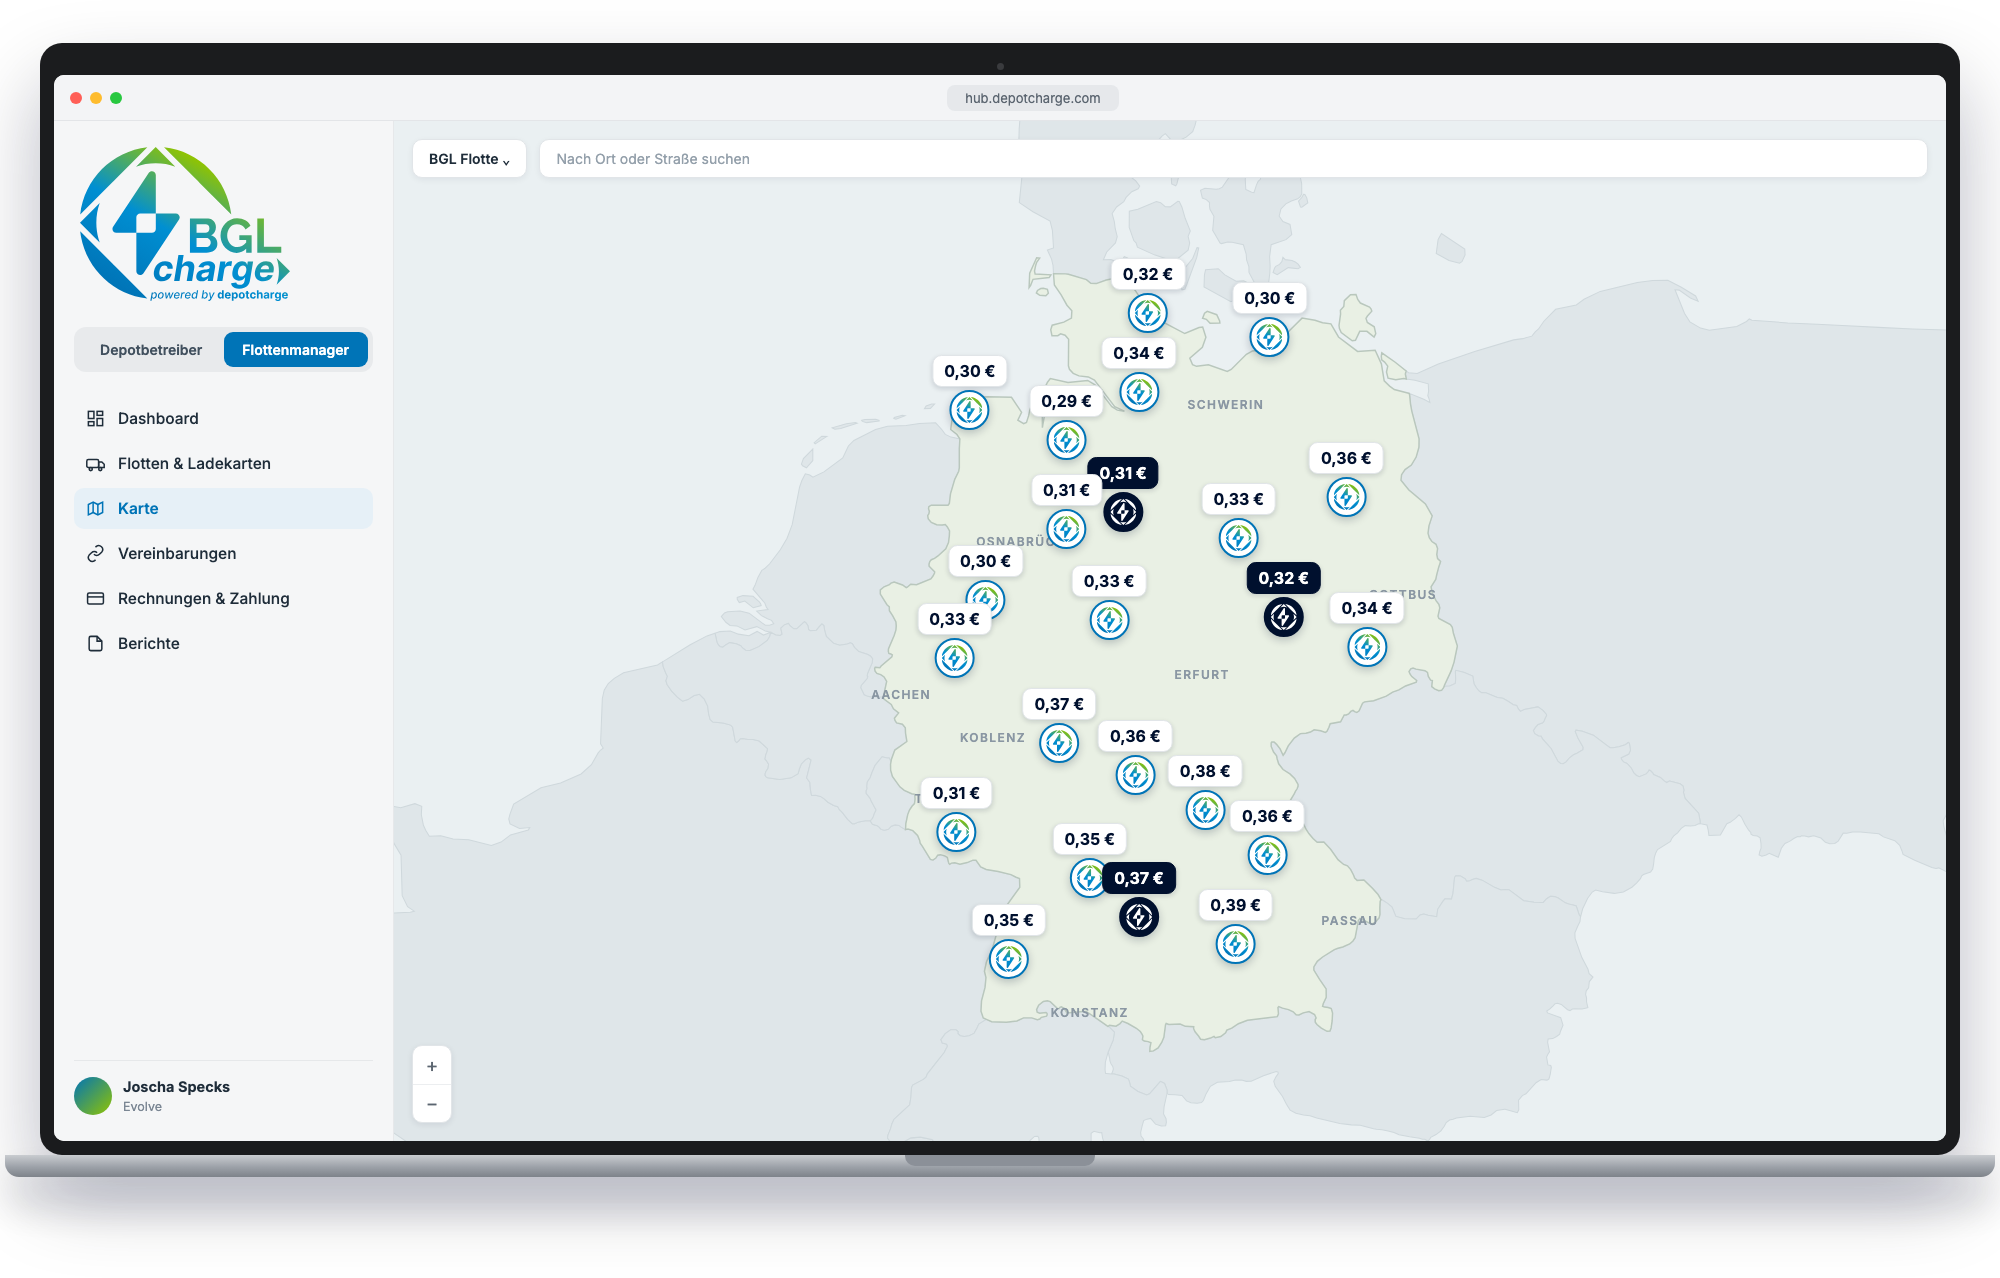Click the card icon beside Rechnungen
Viewport: 2000px width, 1278px height.
point(95,598)
